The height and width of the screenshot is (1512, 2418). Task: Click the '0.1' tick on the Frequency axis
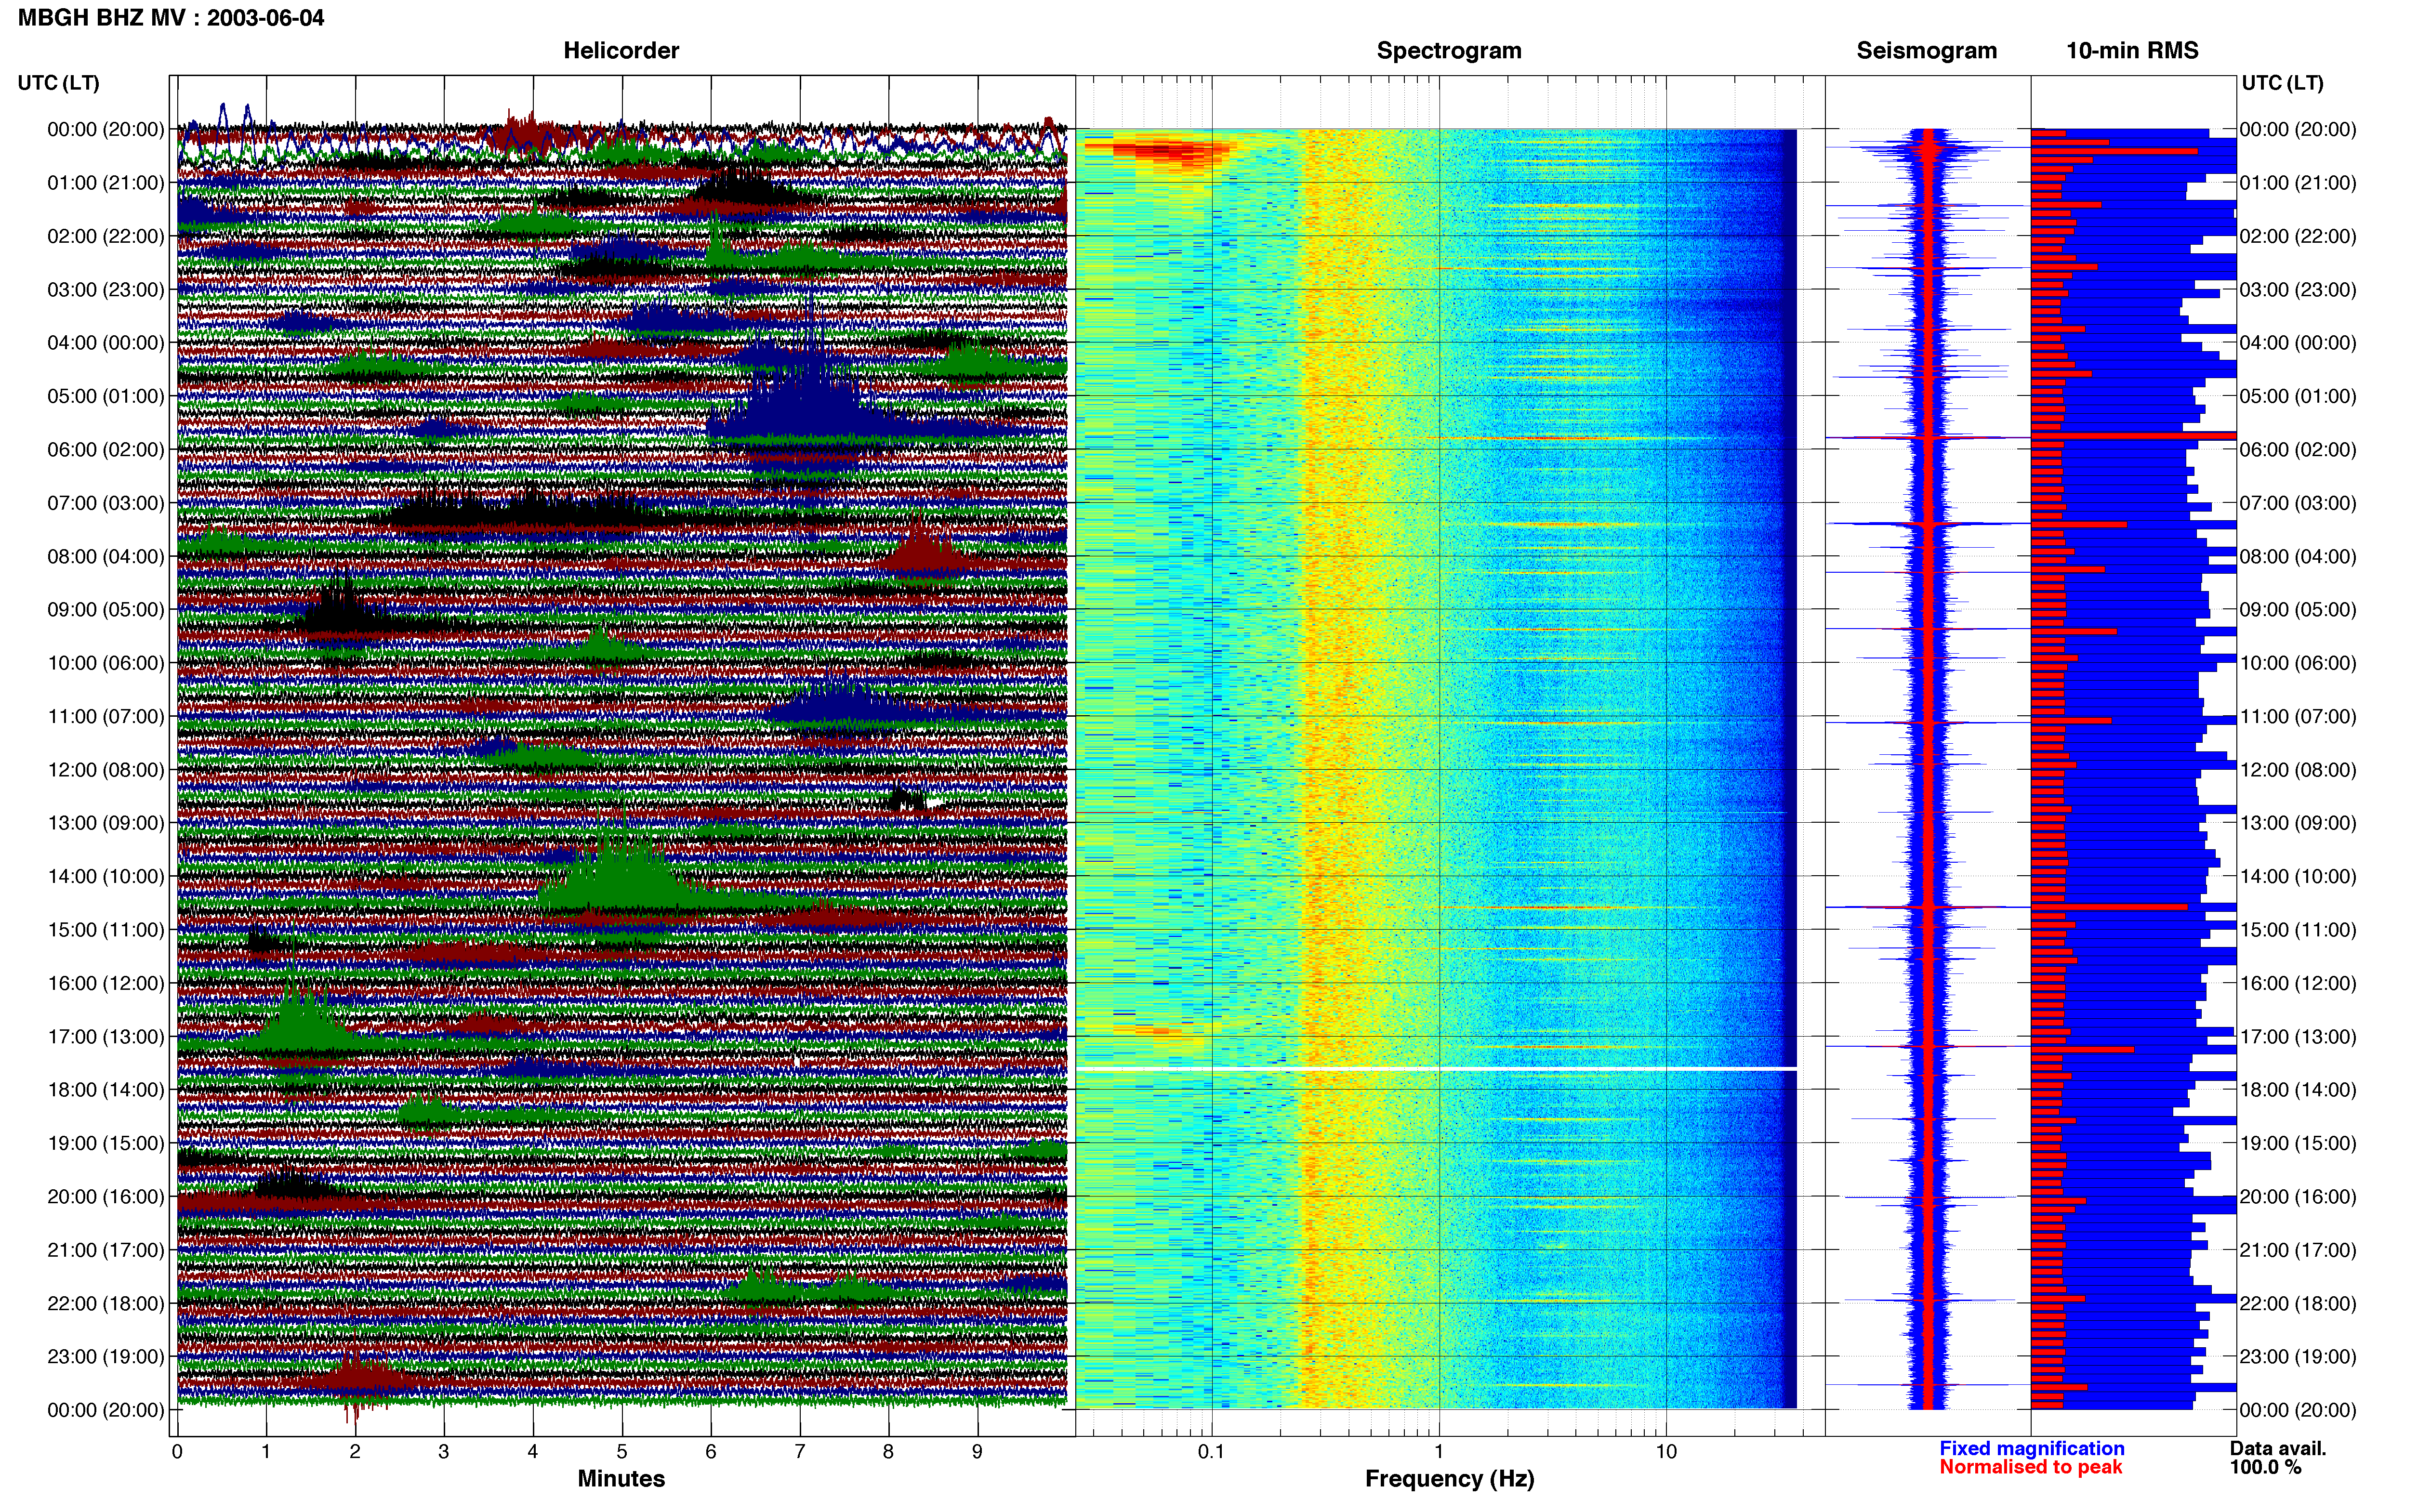pos(1211,1452)
